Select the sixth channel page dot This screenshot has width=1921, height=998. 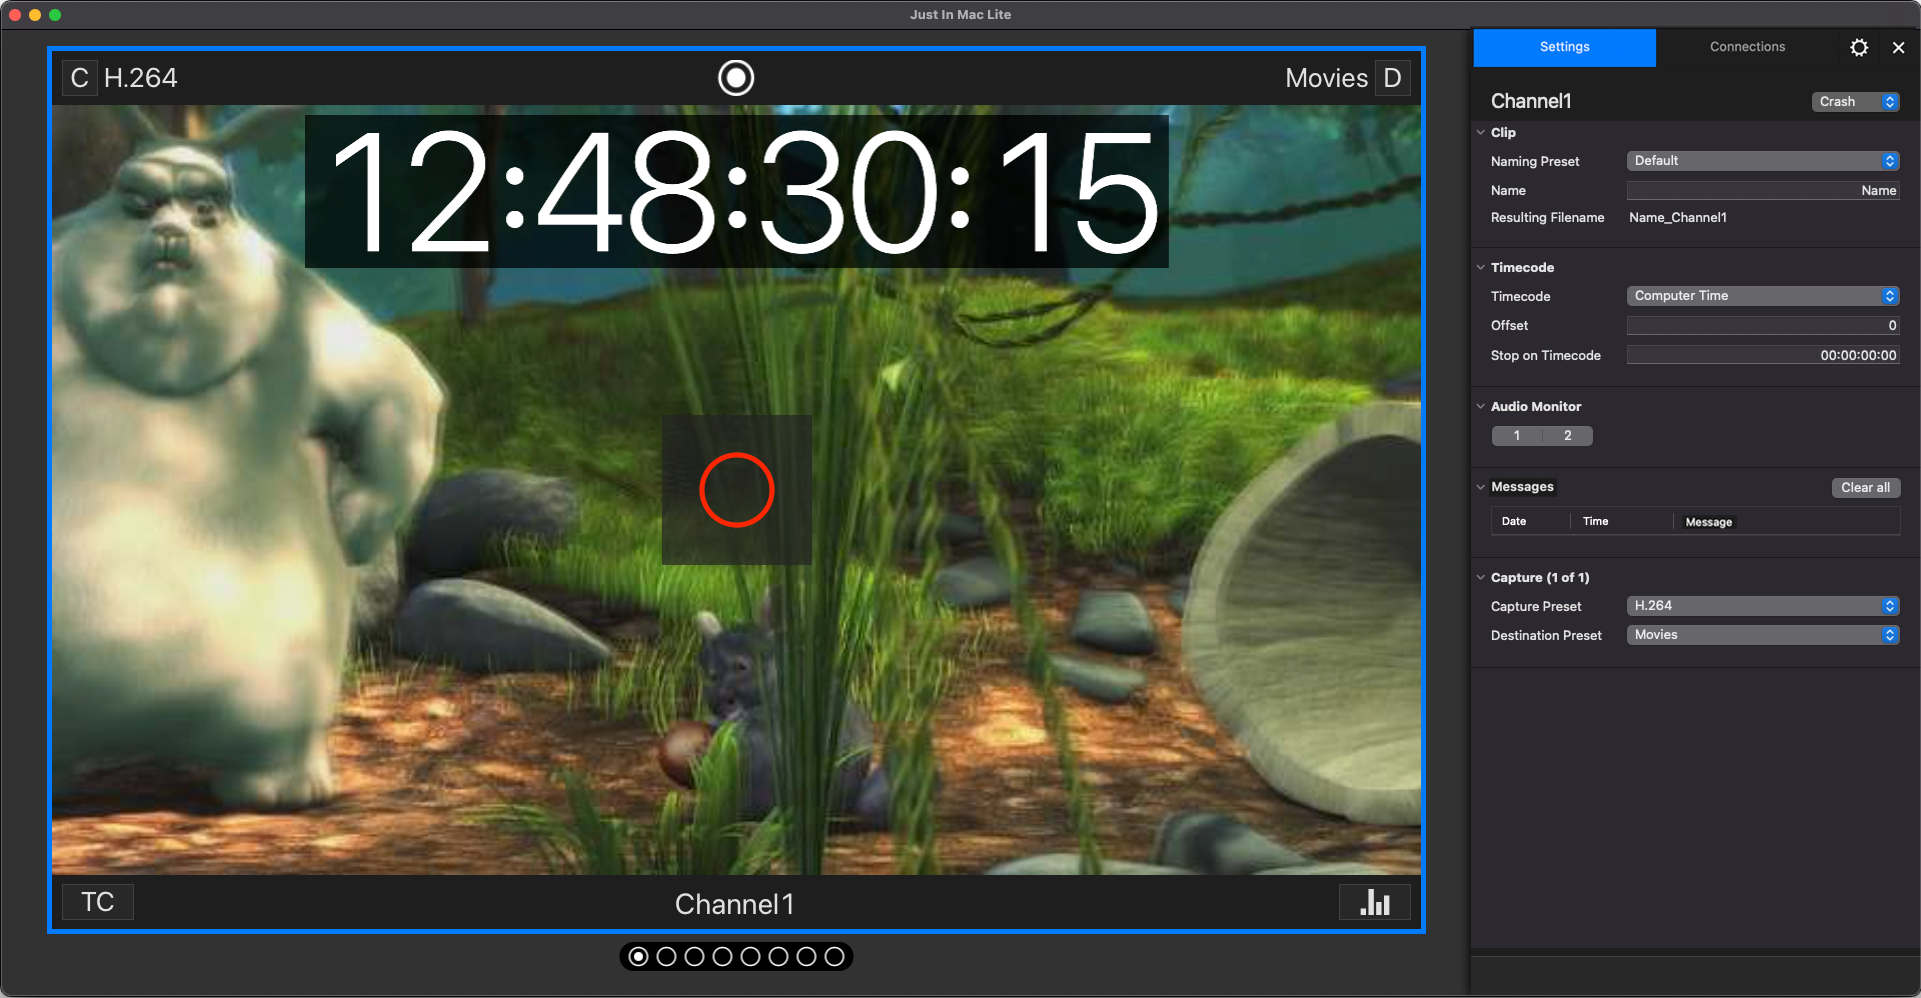point(779,957)
